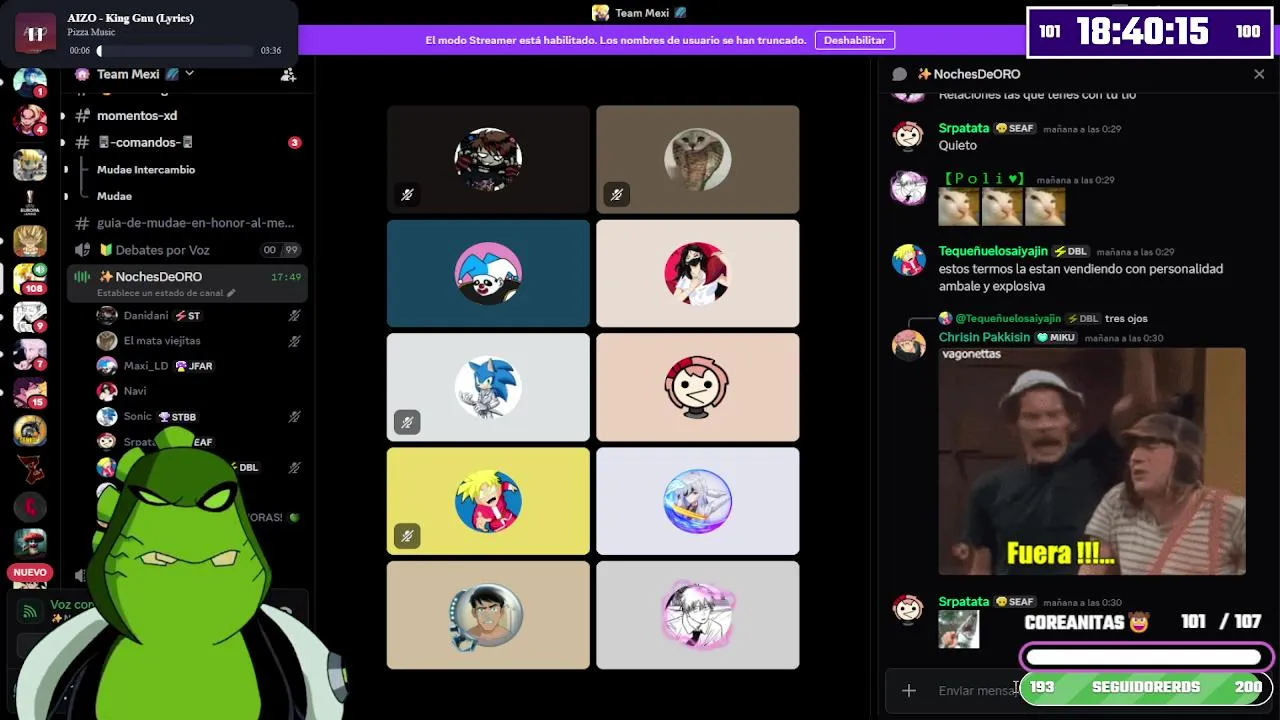Click the AIZO - King Gnu album thumbnail
The width and height of the screenshot is (1280, 720).
(x=36, y=34)
